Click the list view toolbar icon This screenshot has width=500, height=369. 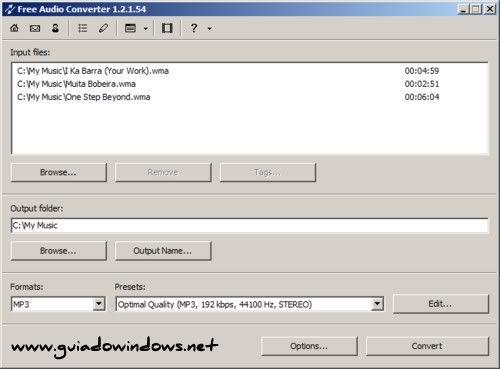[x=82, y=28]
